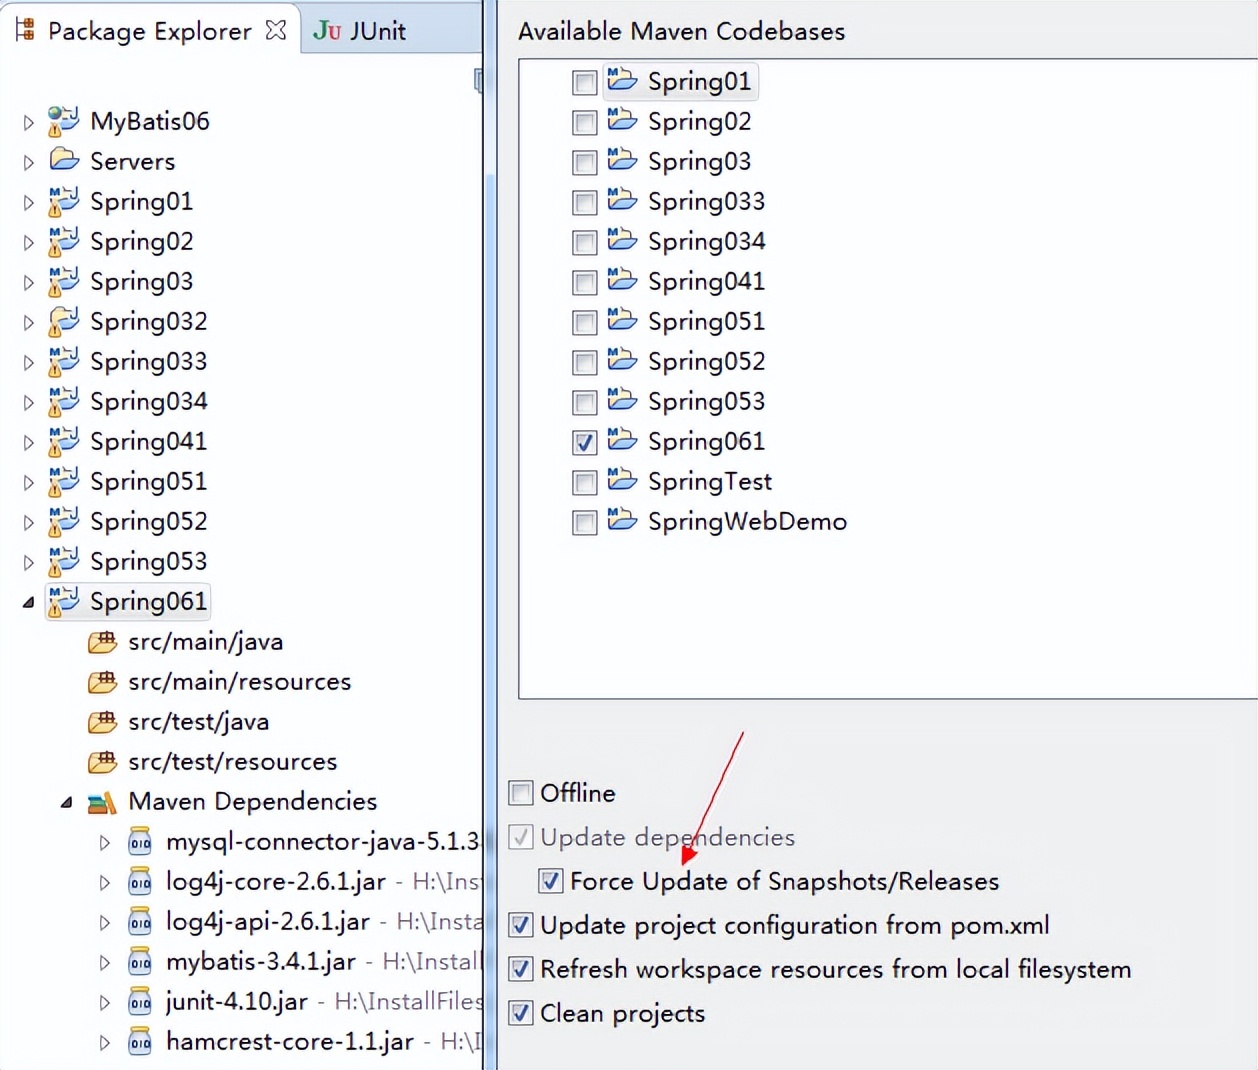Expand the MyBatis06 project node
This screenshot has width=1258, height=1070.
click(x=28, y=122)
